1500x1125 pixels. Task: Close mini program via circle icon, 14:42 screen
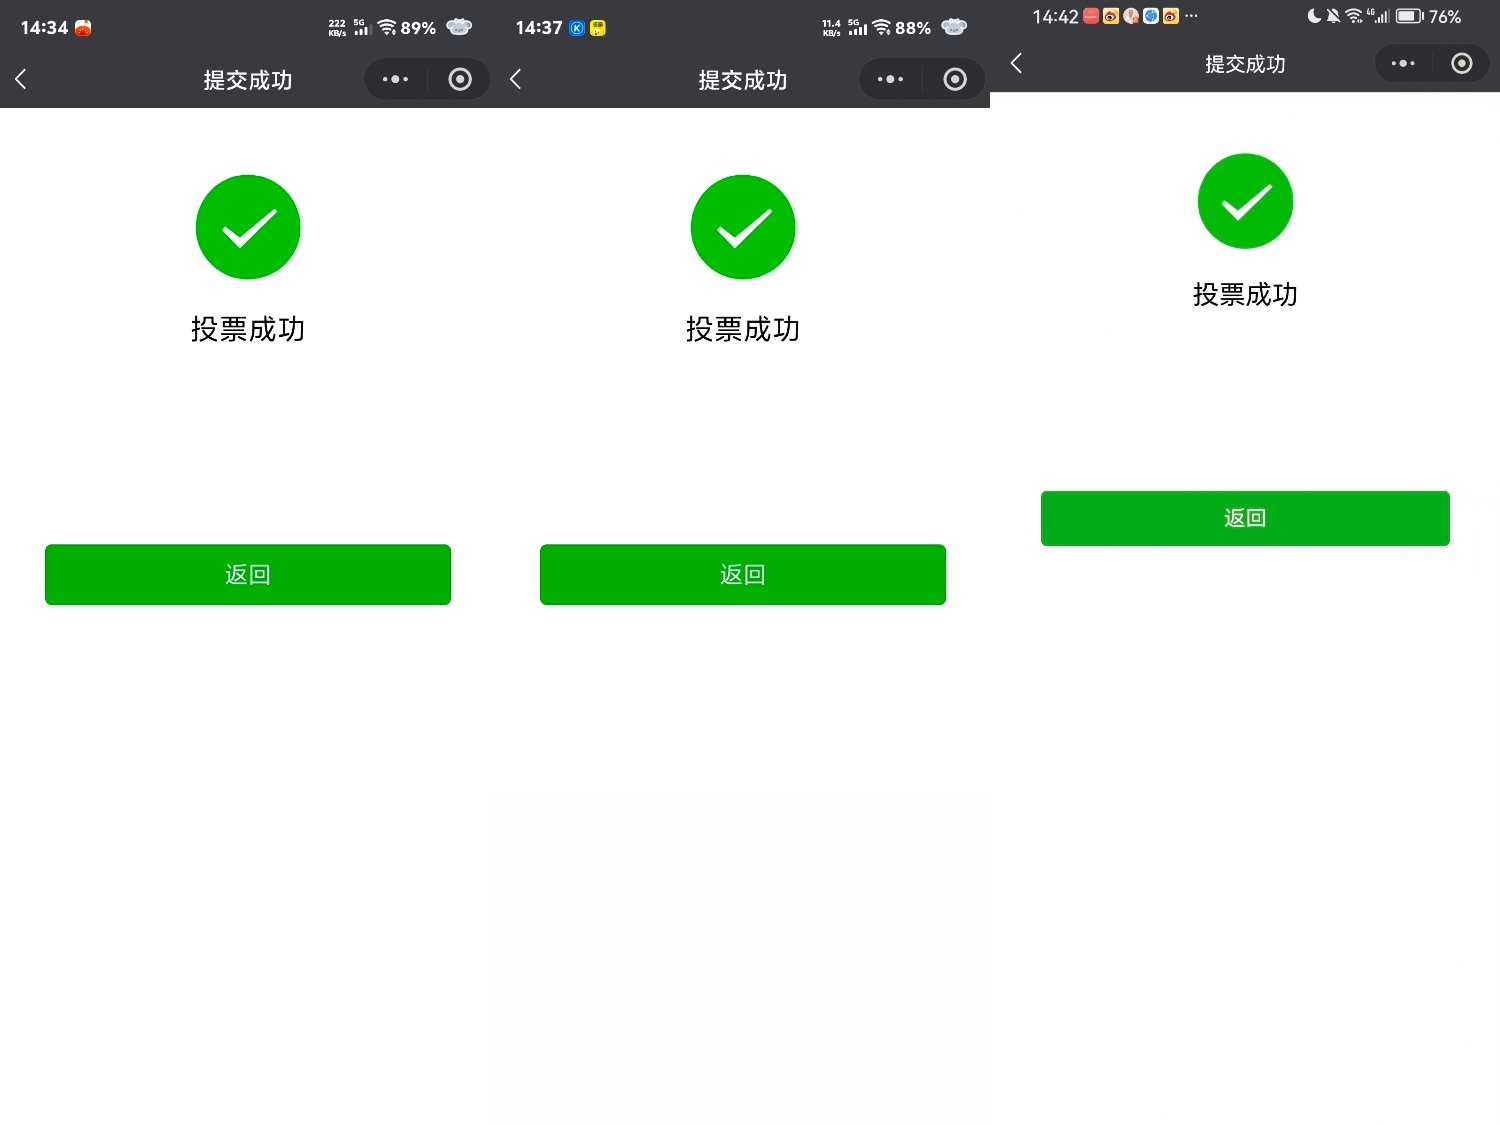pyautogui.click(x=1461, y=63)
